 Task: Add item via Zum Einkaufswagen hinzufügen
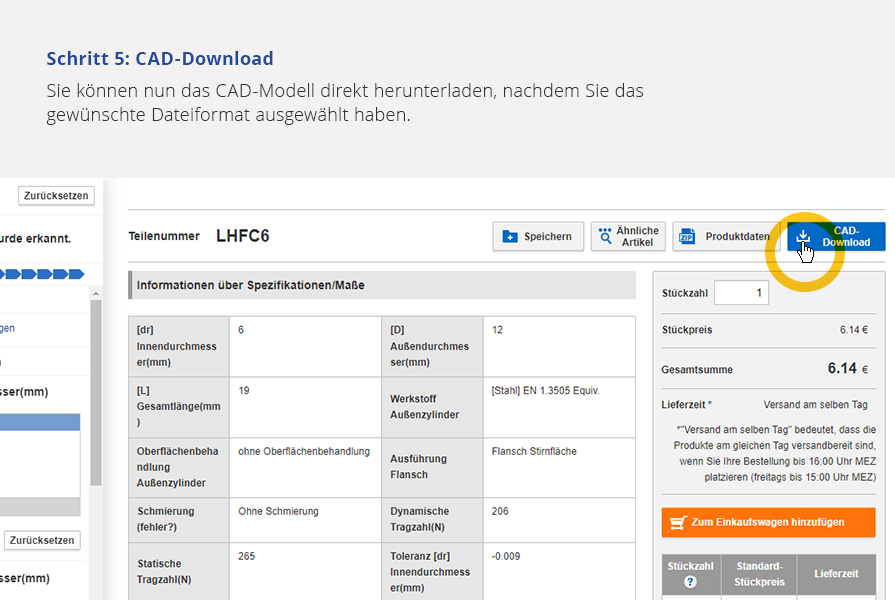pos(767,522)
